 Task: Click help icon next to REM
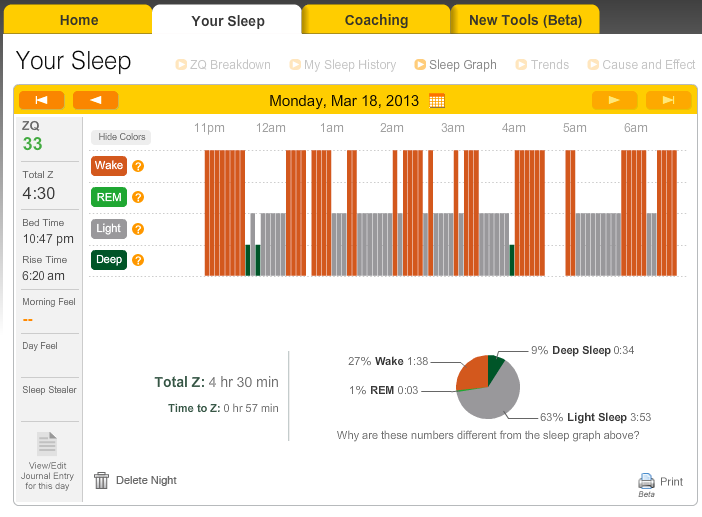click(x=138, y=198)
